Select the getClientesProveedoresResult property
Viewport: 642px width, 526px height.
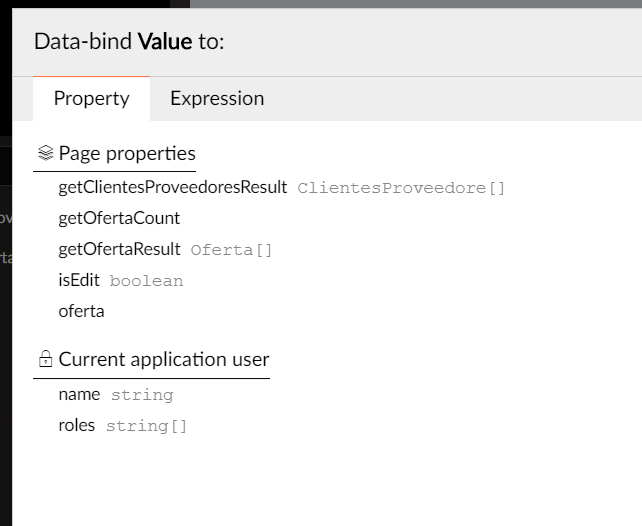tap(172, 187)
